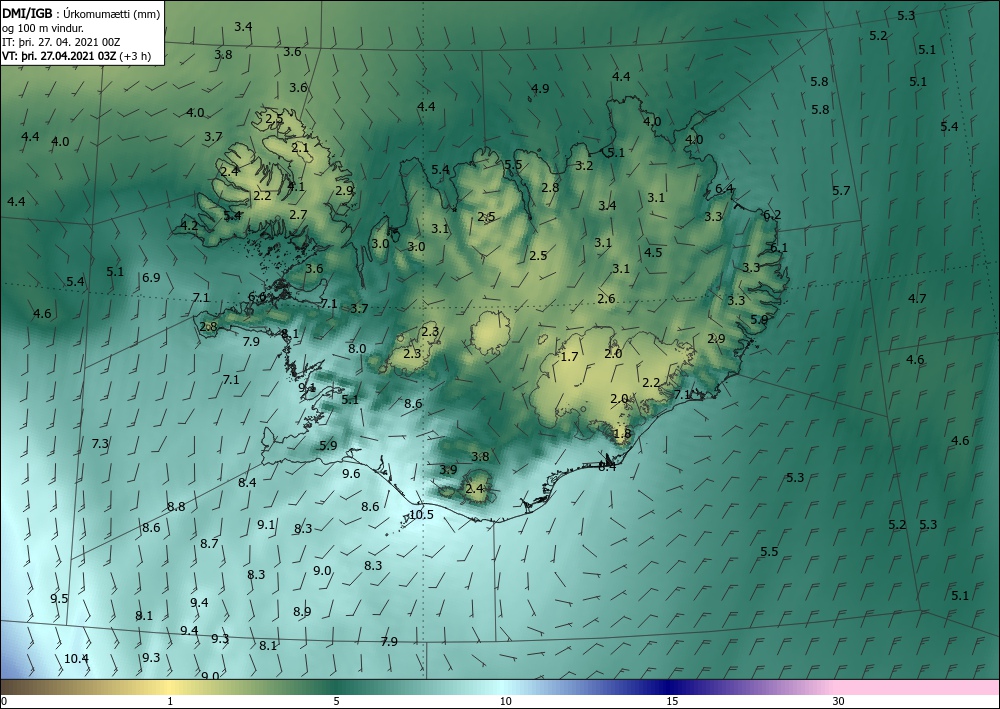Click the "(+3 h)" forecast offset text
The width and height of the screenshot is (1000, 709).
pos(136,56)
